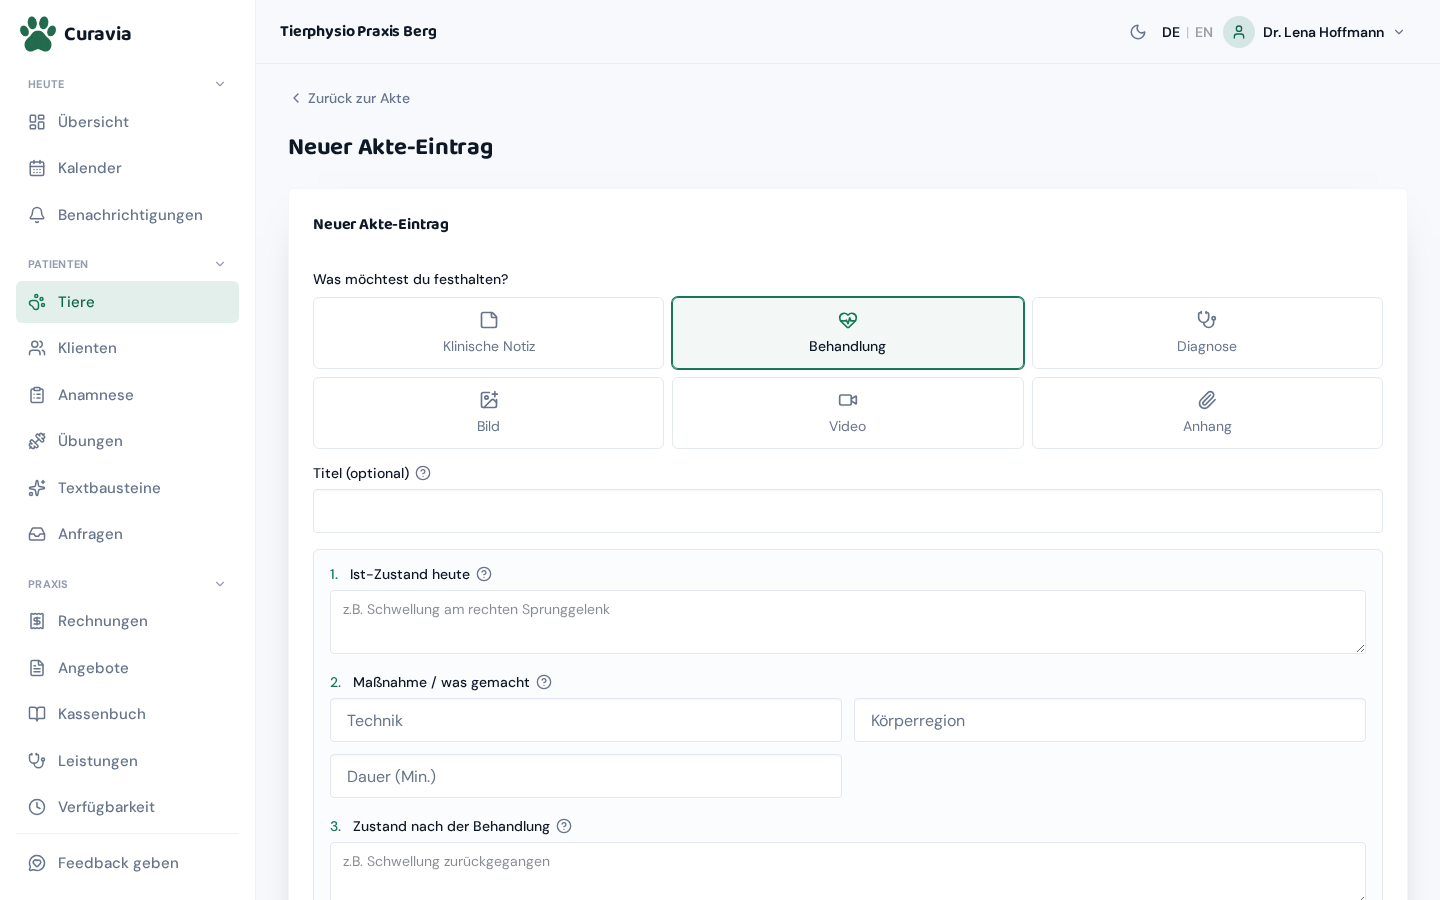Click the Curavia paw logo

point(38,33)
